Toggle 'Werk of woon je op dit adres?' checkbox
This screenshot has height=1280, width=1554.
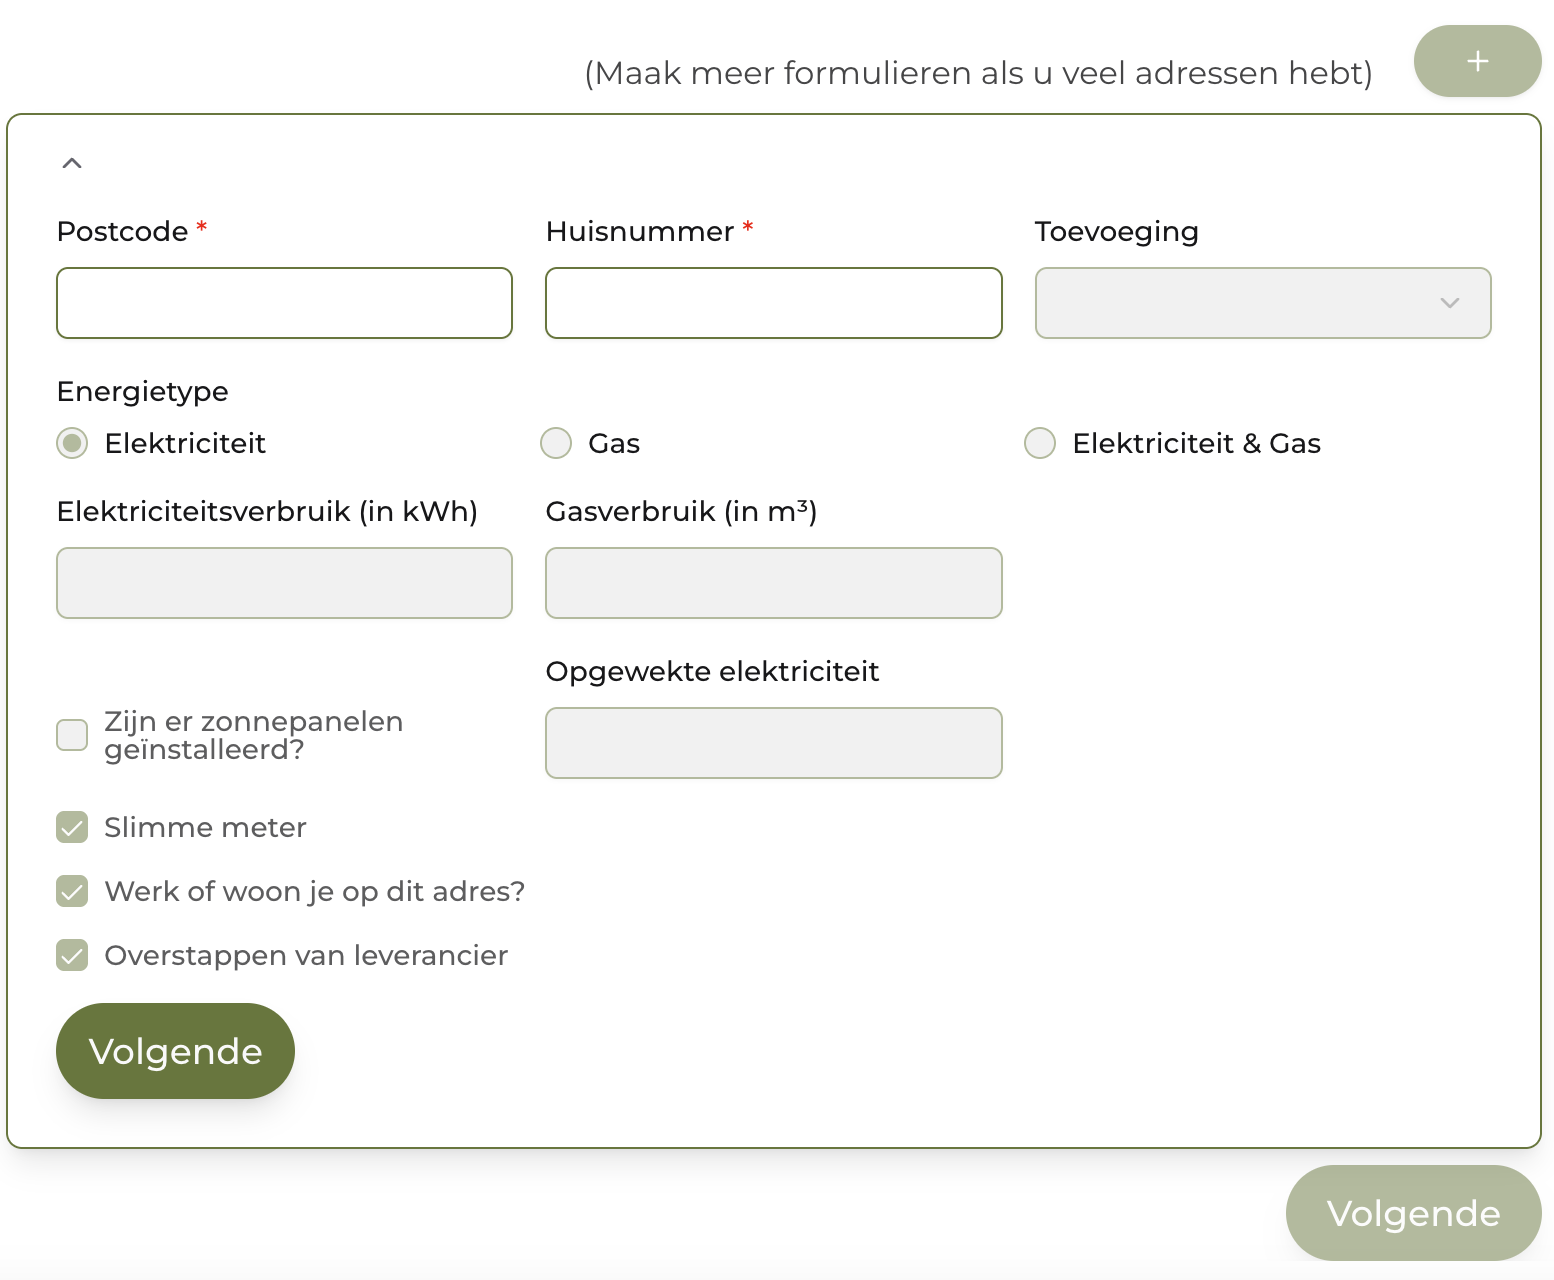72,891
